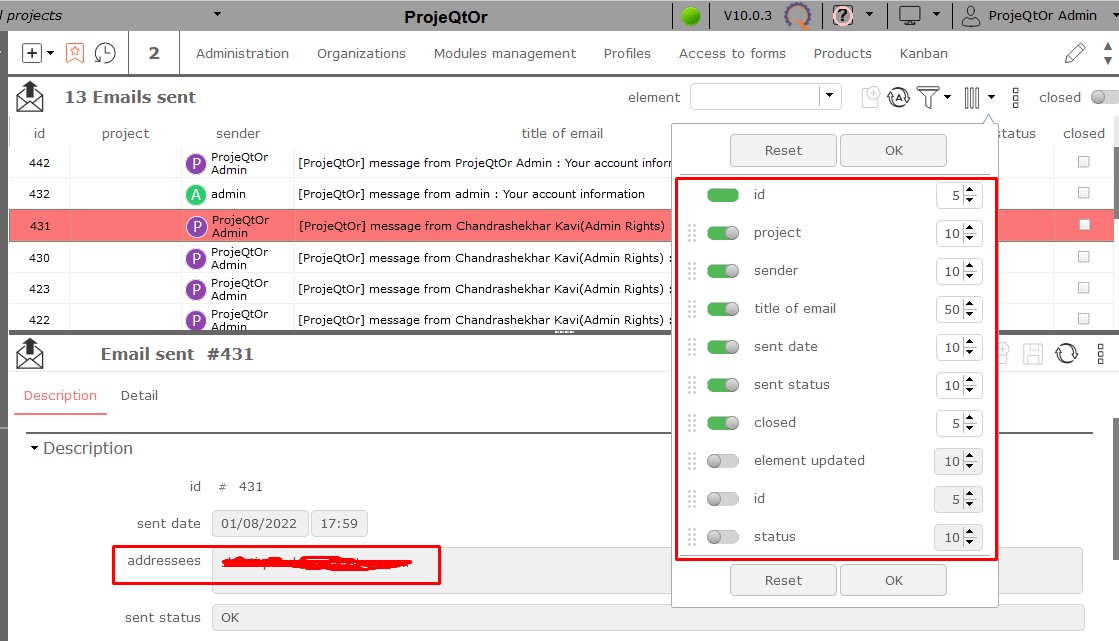Click the new item plus icon
The image size is (1119, 641).
point(31,53)
